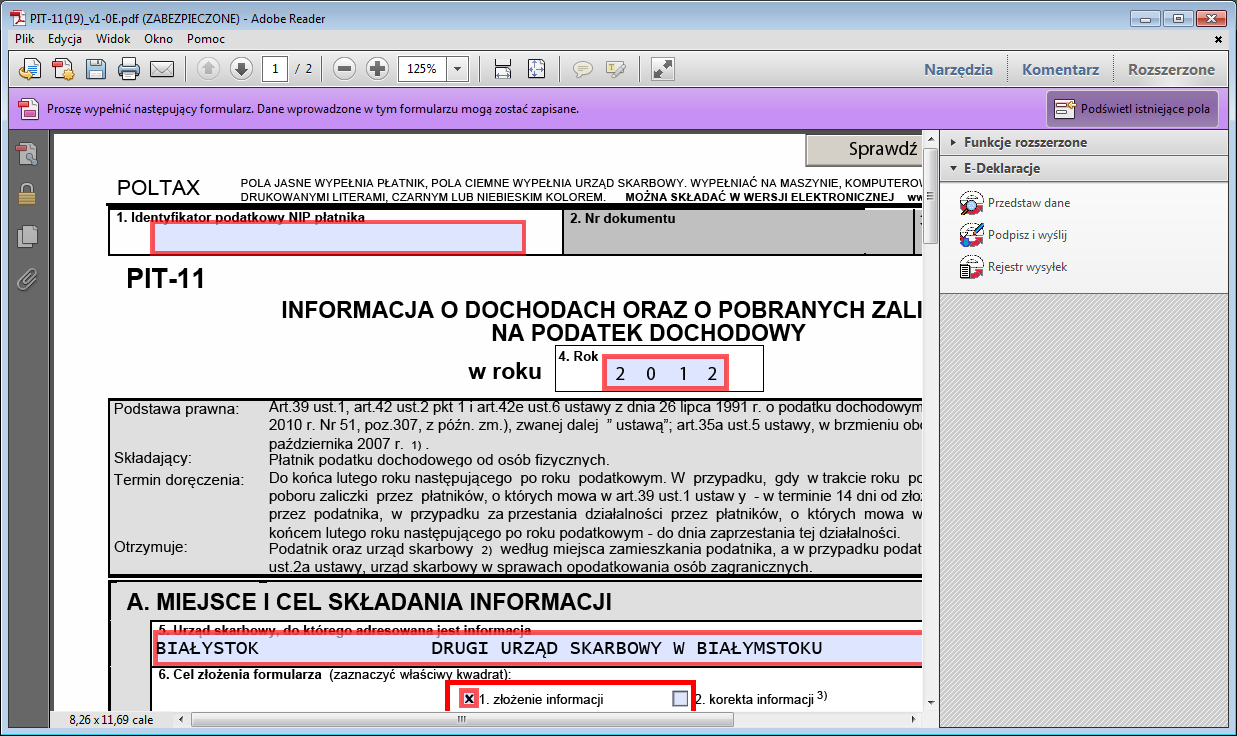Click the Urząd skarbowy field
The image size is (1237, 736).
click(x=537, y=648)
